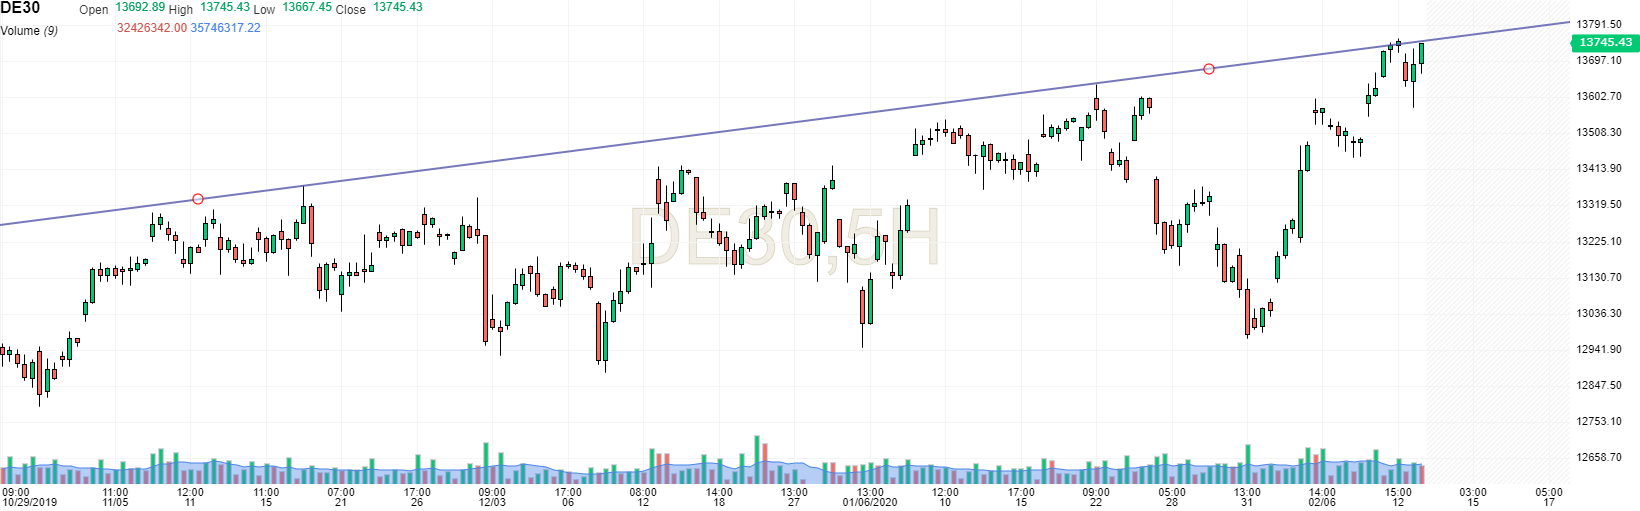Screen dimensions: 1640x511
Task: Click the red volume value 32426342.00
Action: coord(152,28)
